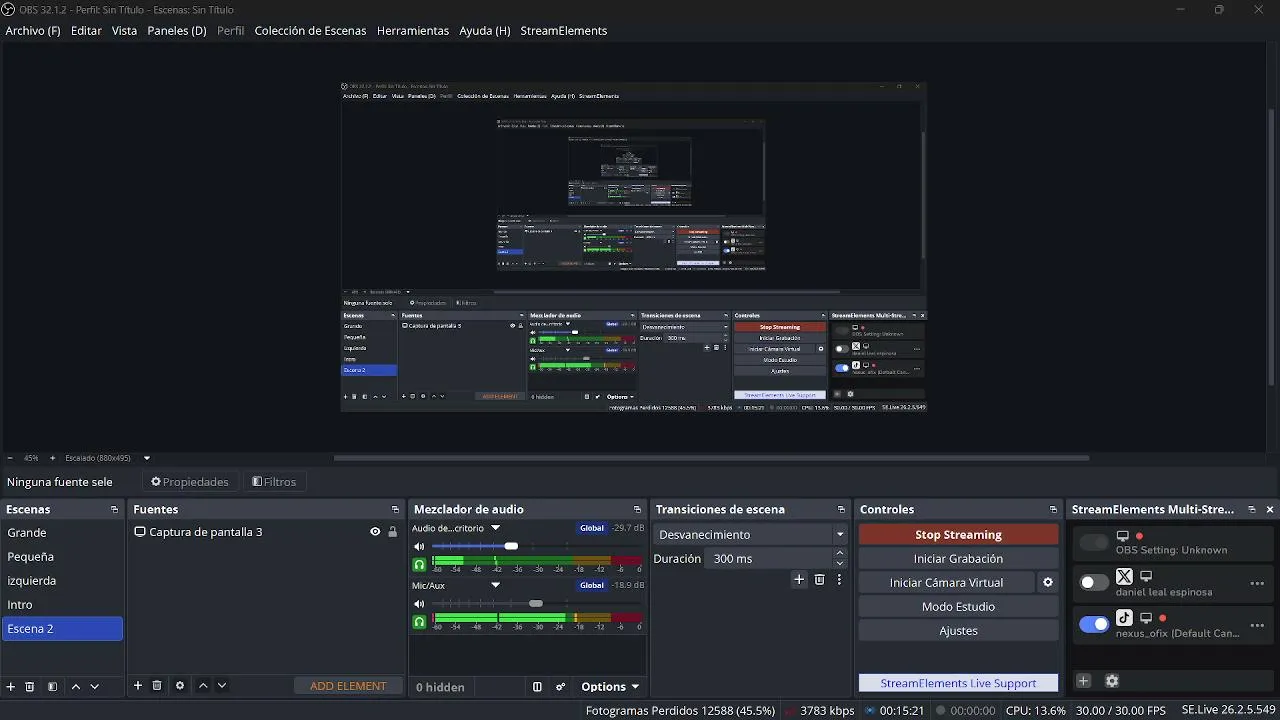Close the StreamElements Multi-Stream panel
This screenshot has width=1280, height=720.
click(x=1270, y=510)
